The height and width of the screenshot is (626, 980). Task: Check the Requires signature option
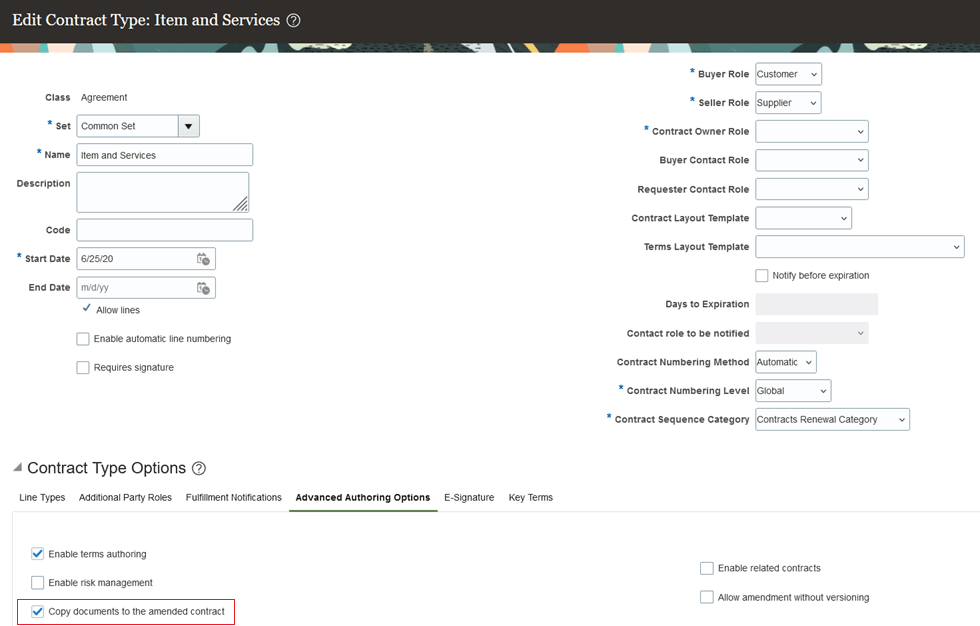[83, 367]
